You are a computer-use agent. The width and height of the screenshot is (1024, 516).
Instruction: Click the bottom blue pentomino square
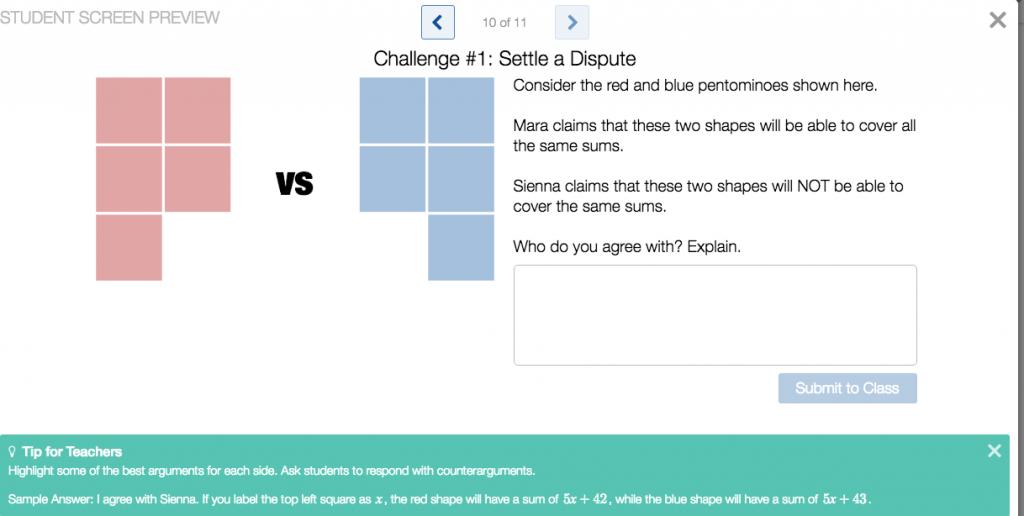461,248
